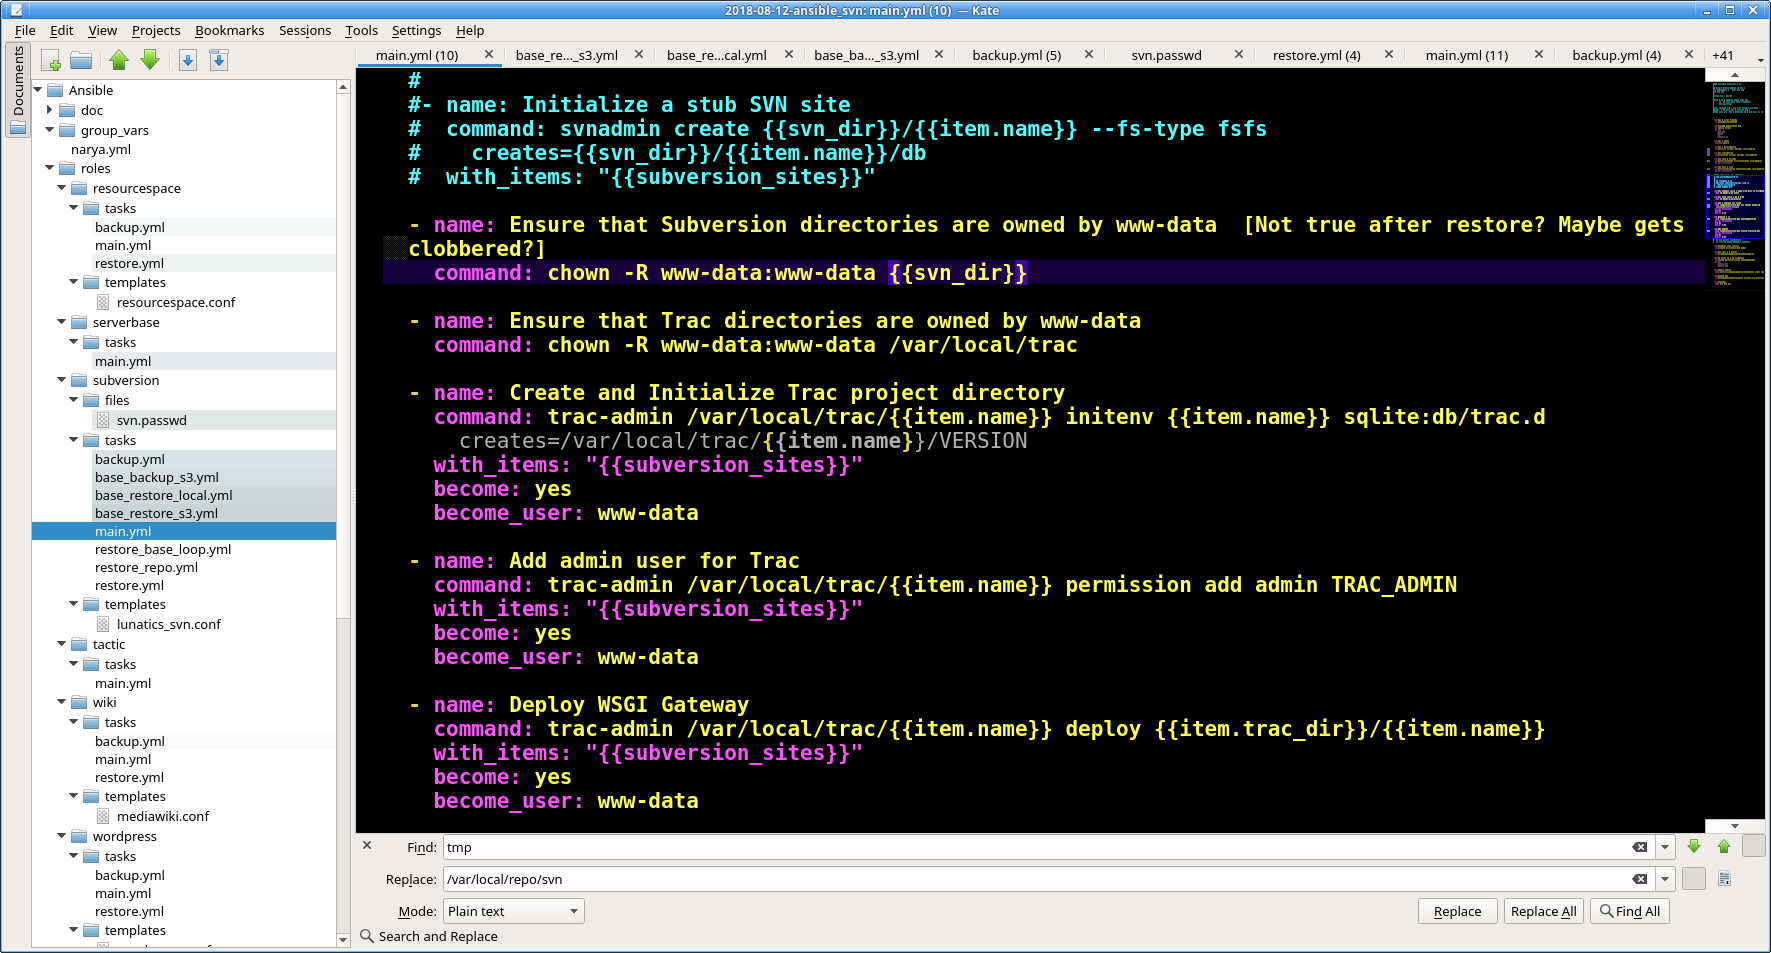The height and width of the screenshot is (953, 1771).
Task: Open the Find field history dropdown
Action: [x=1664, y=847]
